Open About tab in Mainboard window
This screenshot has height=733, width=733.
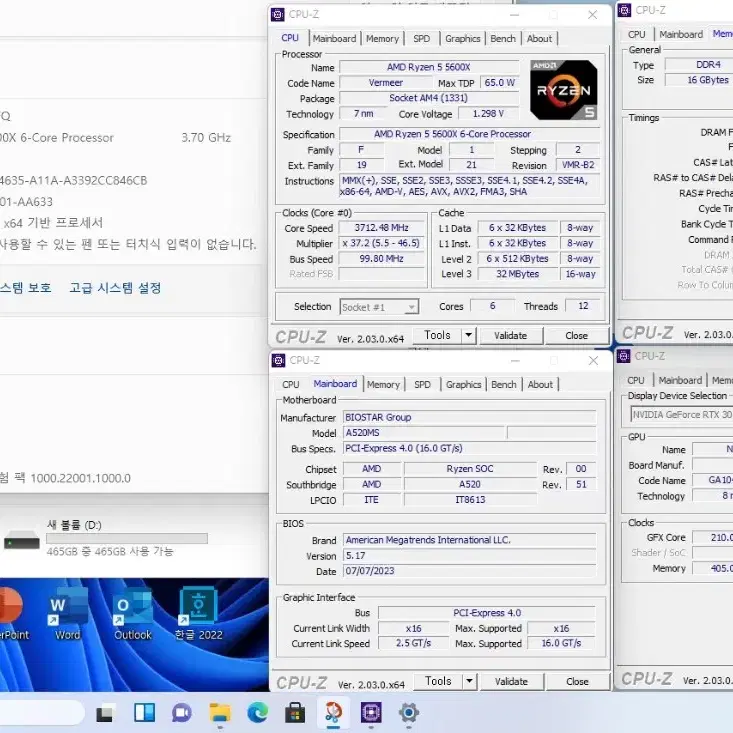(x=540, y=385)
